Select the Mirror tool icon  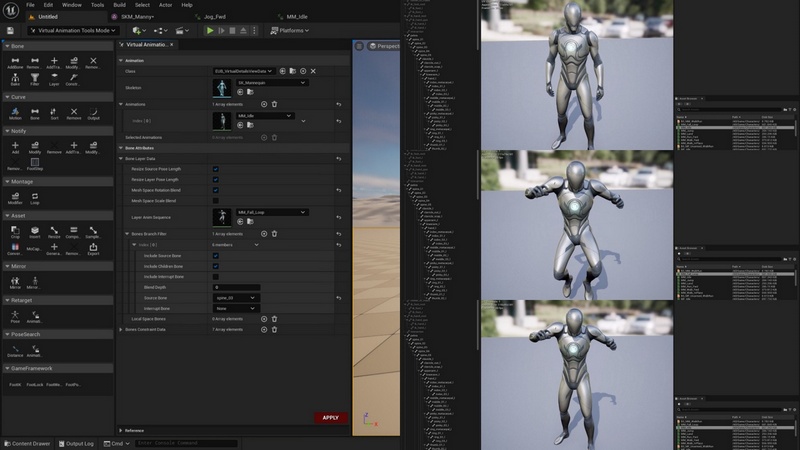15,283
